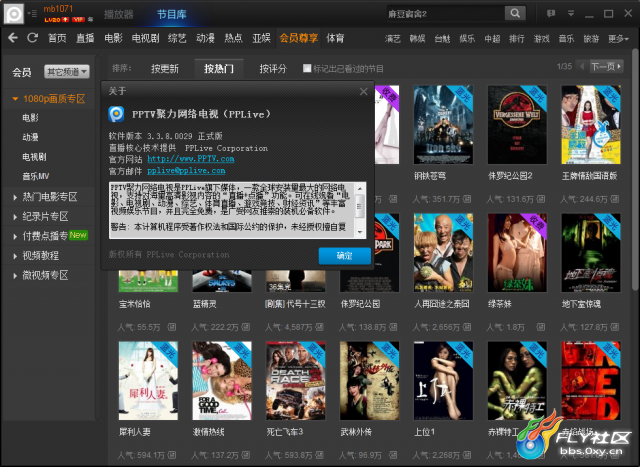The height and width of the screenshot is (467, 640).
Task: Expand the 纪录片专区 tree node
Action: coord(15,217)
